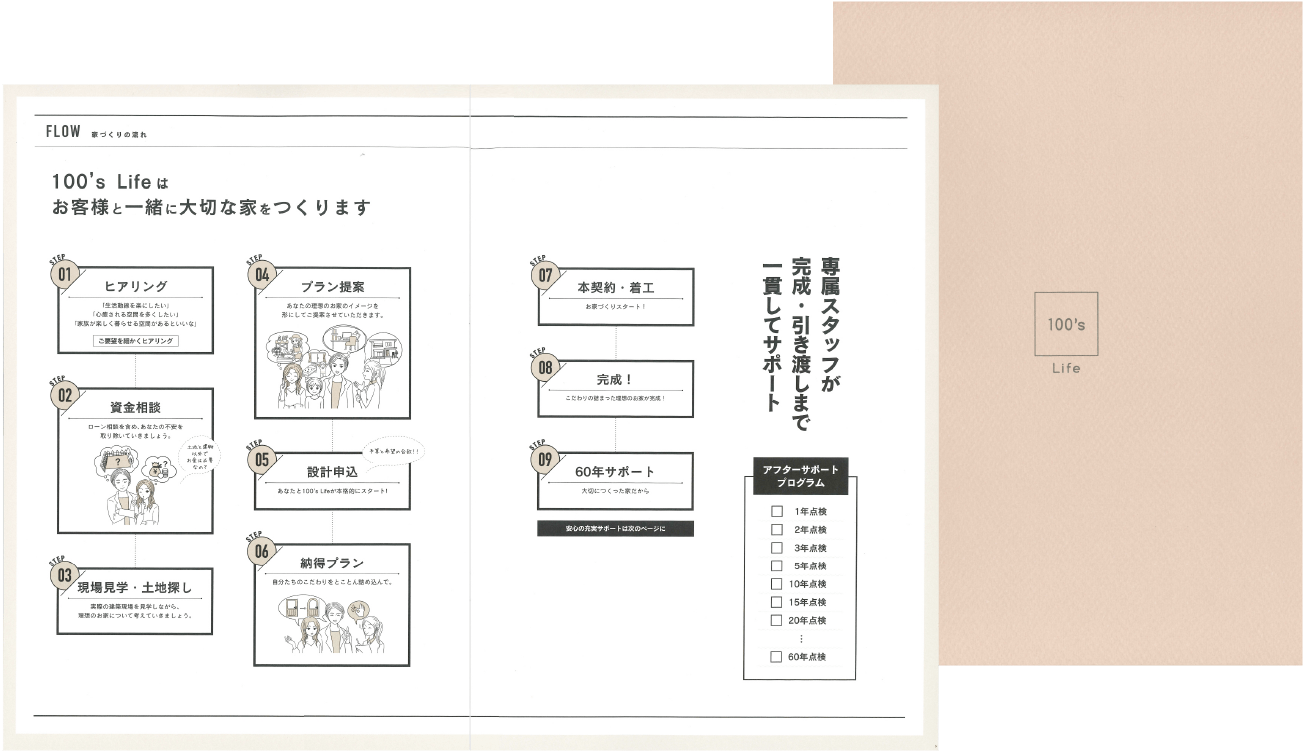Toggle the 5年点検 checkbox
Screen dimensions: 1304x752
tap(776, 566)
